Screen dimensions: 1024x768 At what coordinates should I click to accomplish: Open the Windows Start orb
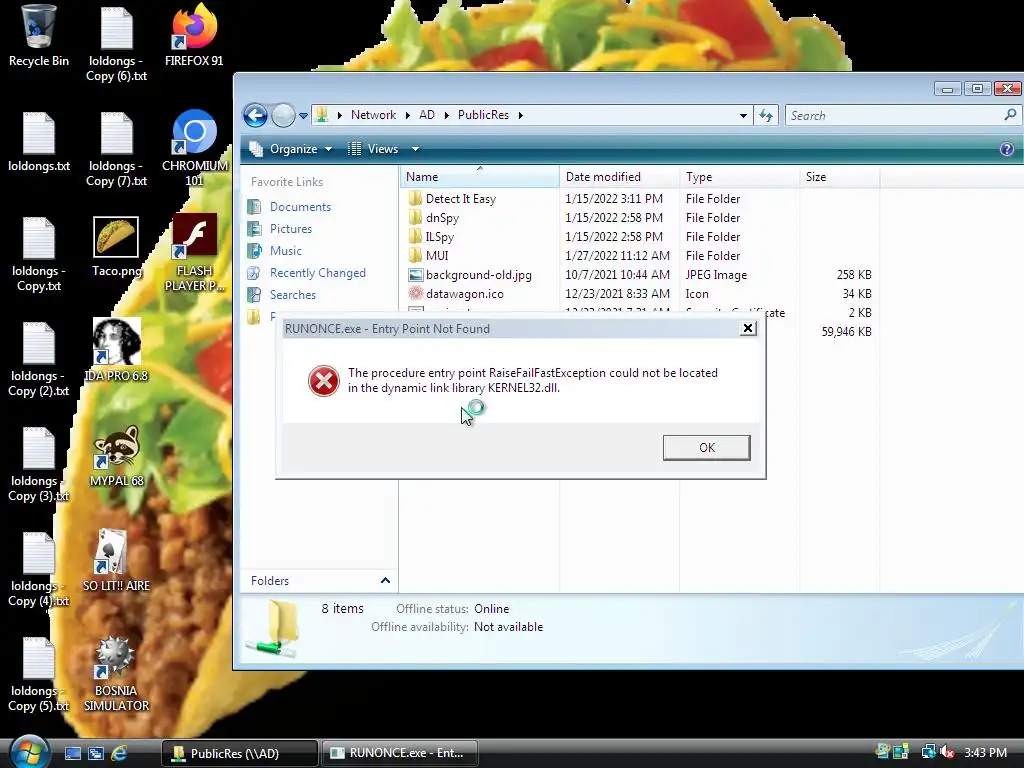[29, 752]
